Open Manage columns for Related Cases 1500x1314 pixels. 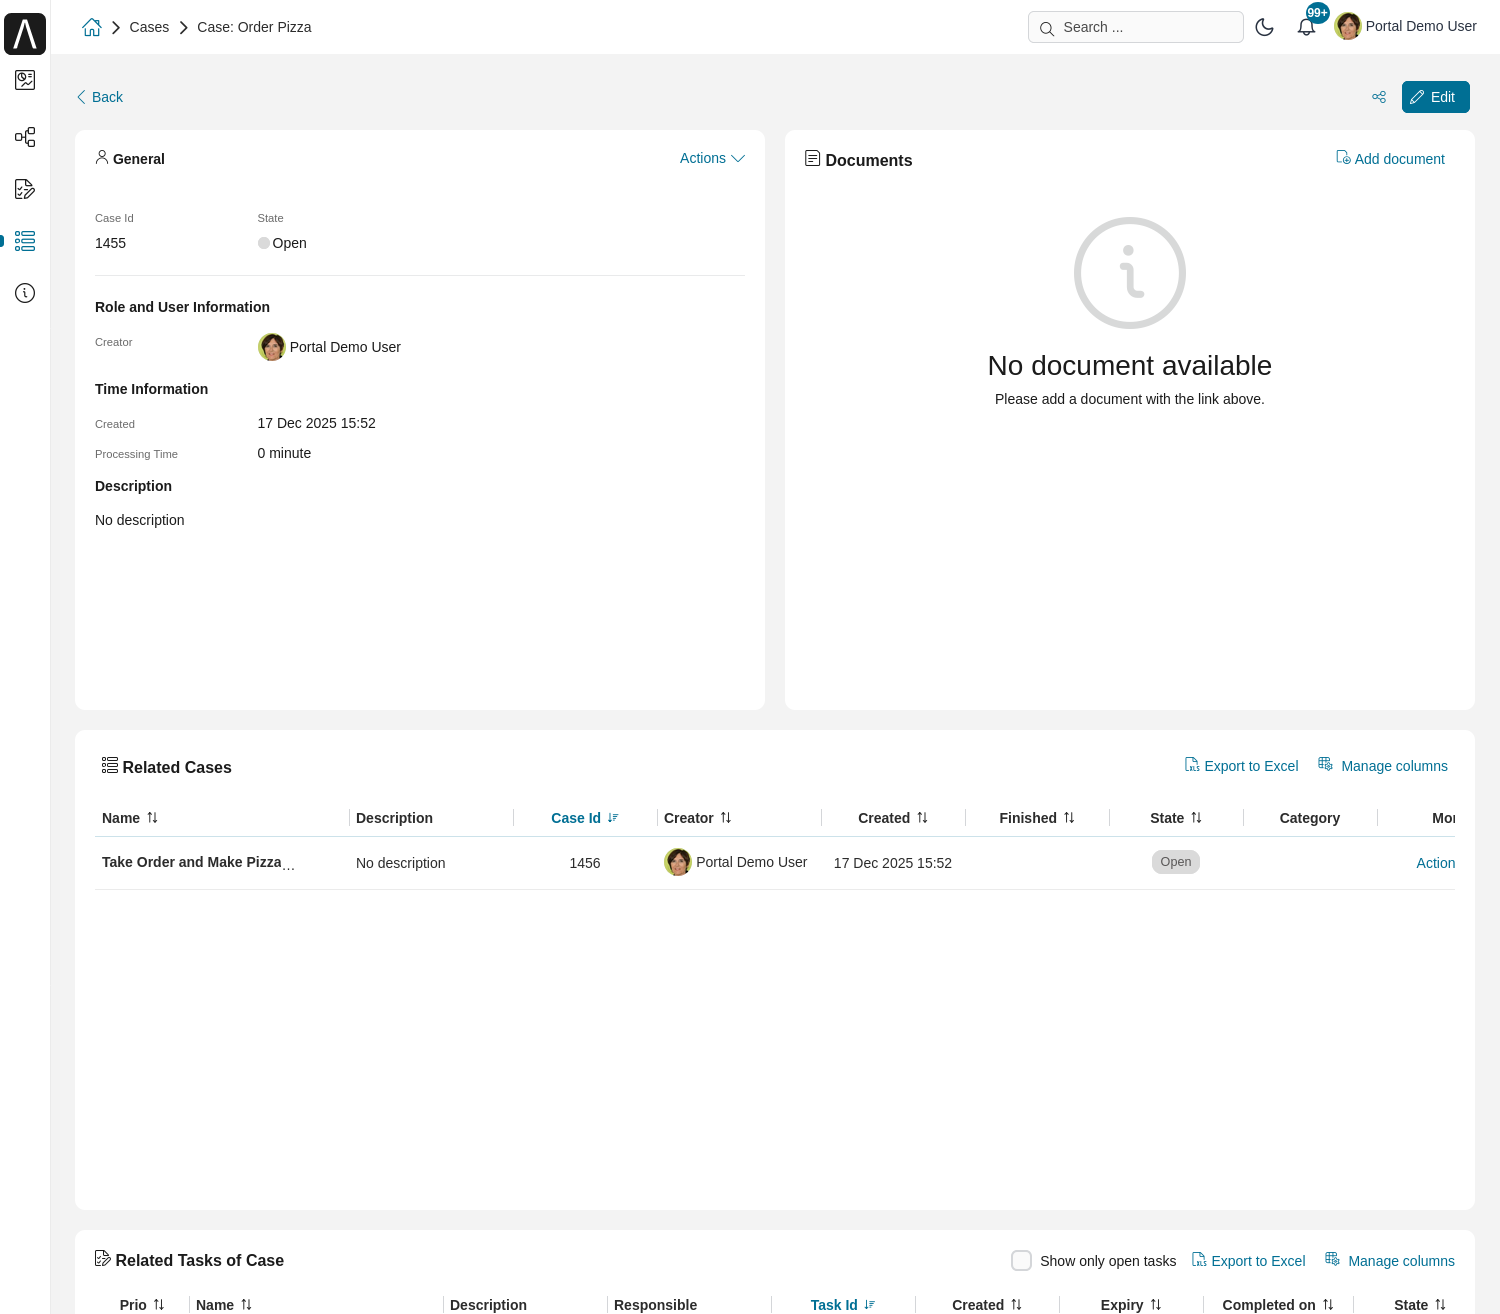click(x=1383, y=766)
